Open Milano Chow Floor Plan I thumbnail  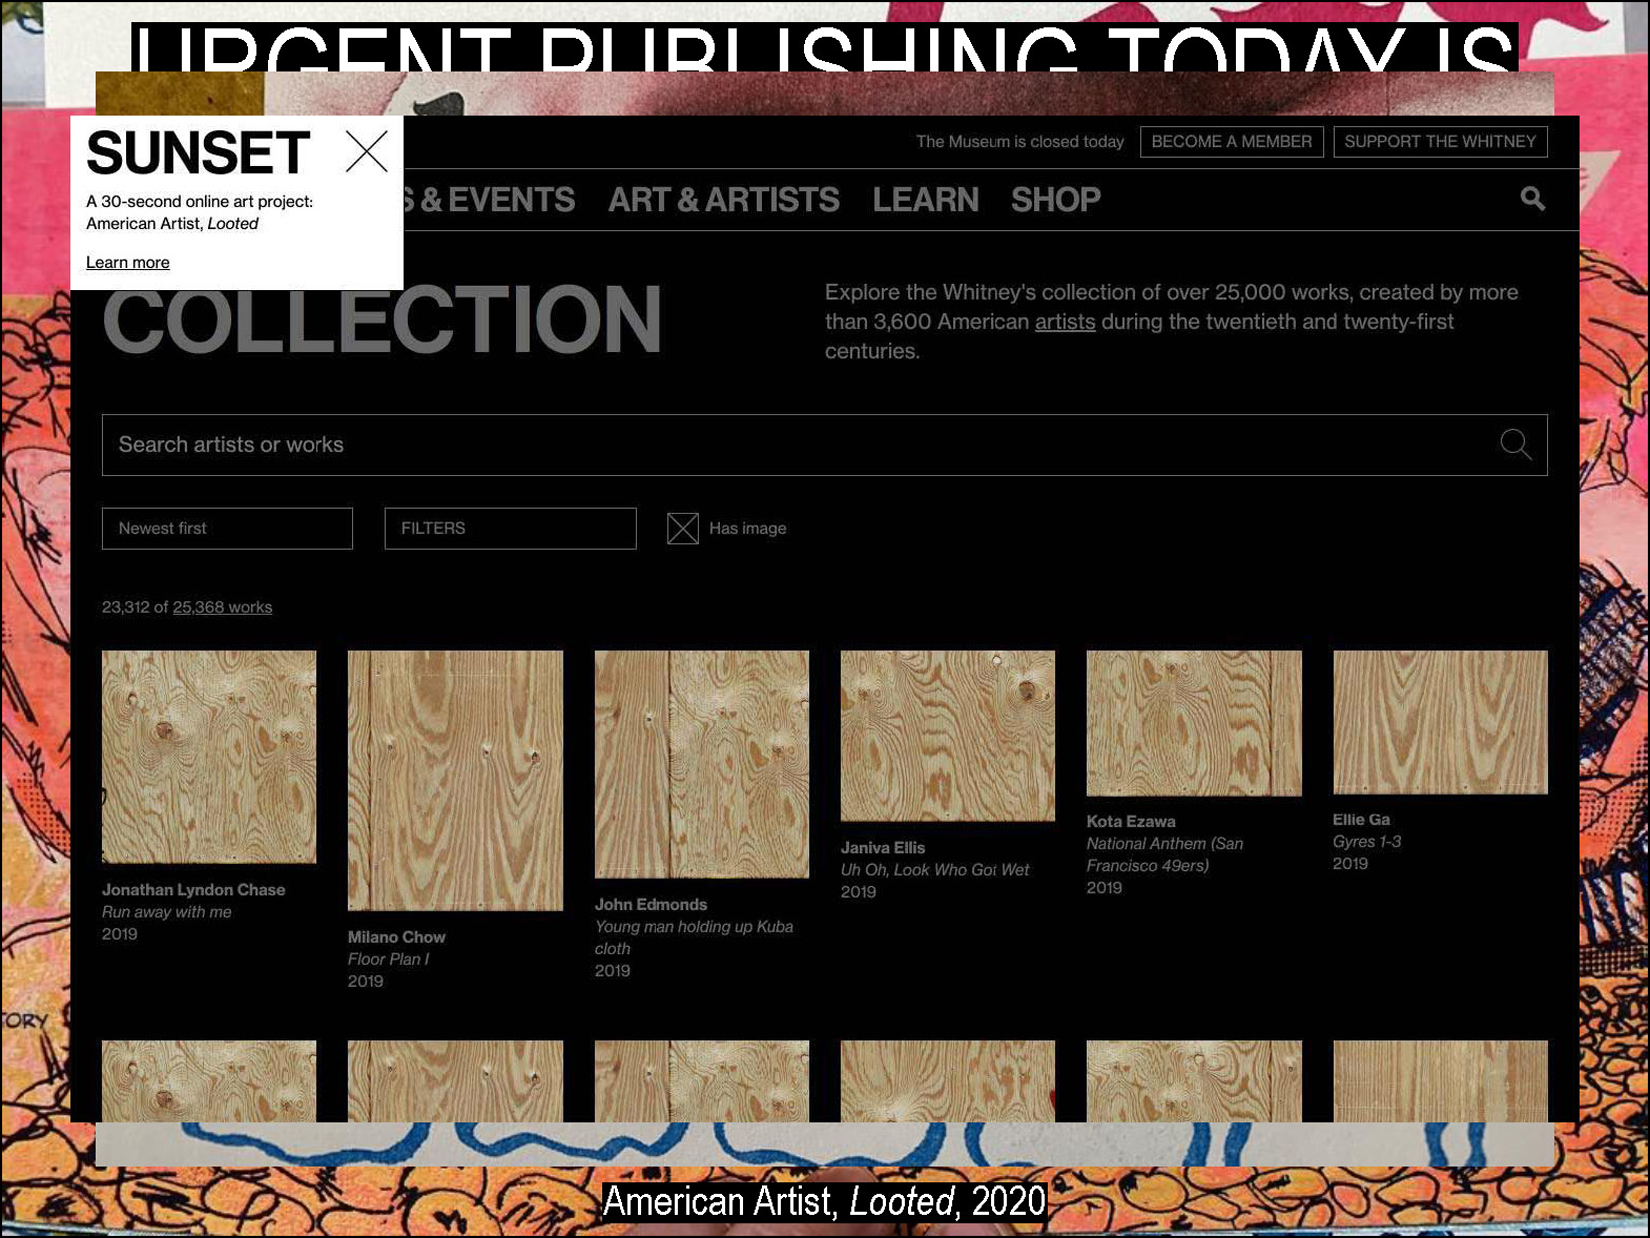point(455,780)
